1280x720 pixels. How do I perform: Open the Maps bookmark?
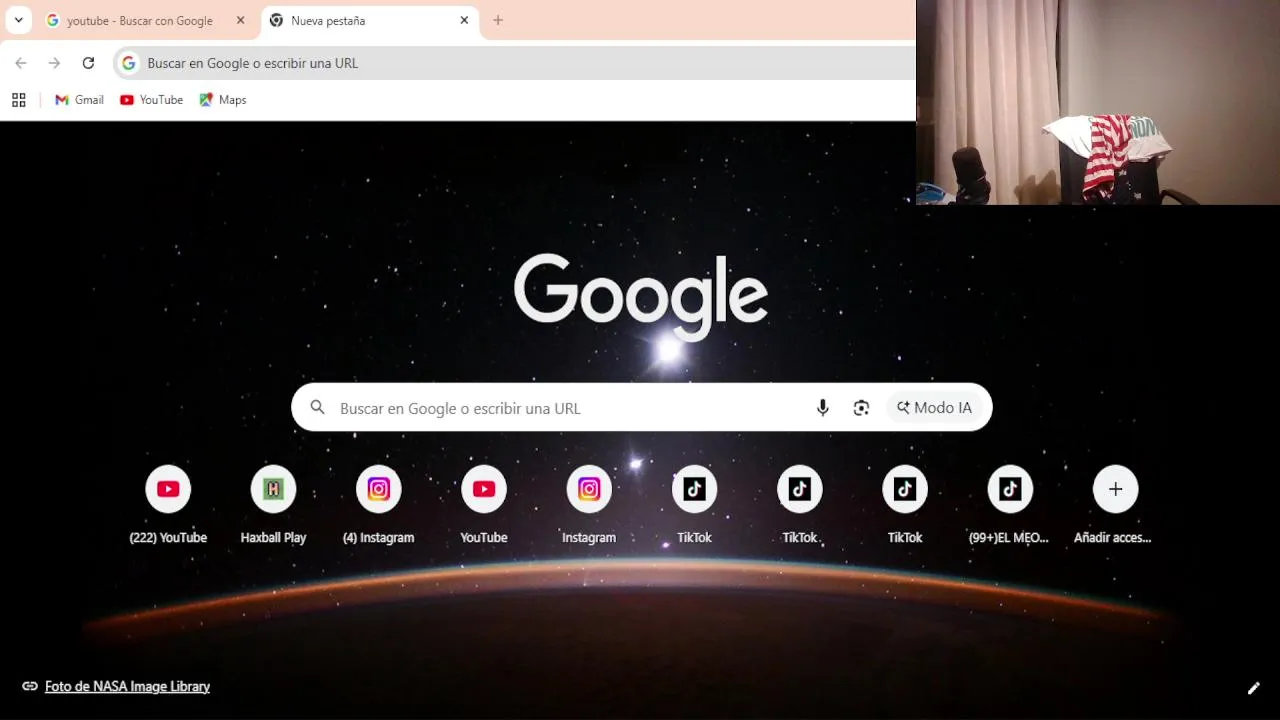(x=223, y=100)
